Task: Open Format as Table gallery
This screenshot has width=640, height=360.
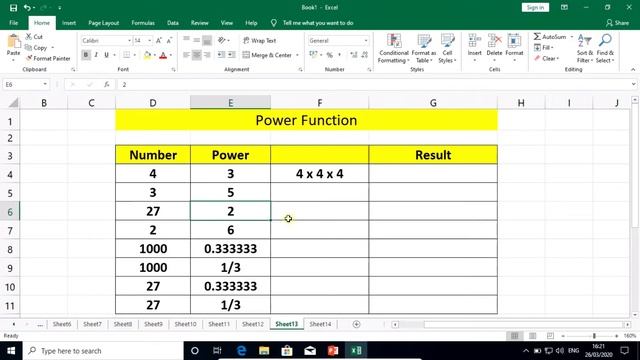Action: click(x=424, y=49)
